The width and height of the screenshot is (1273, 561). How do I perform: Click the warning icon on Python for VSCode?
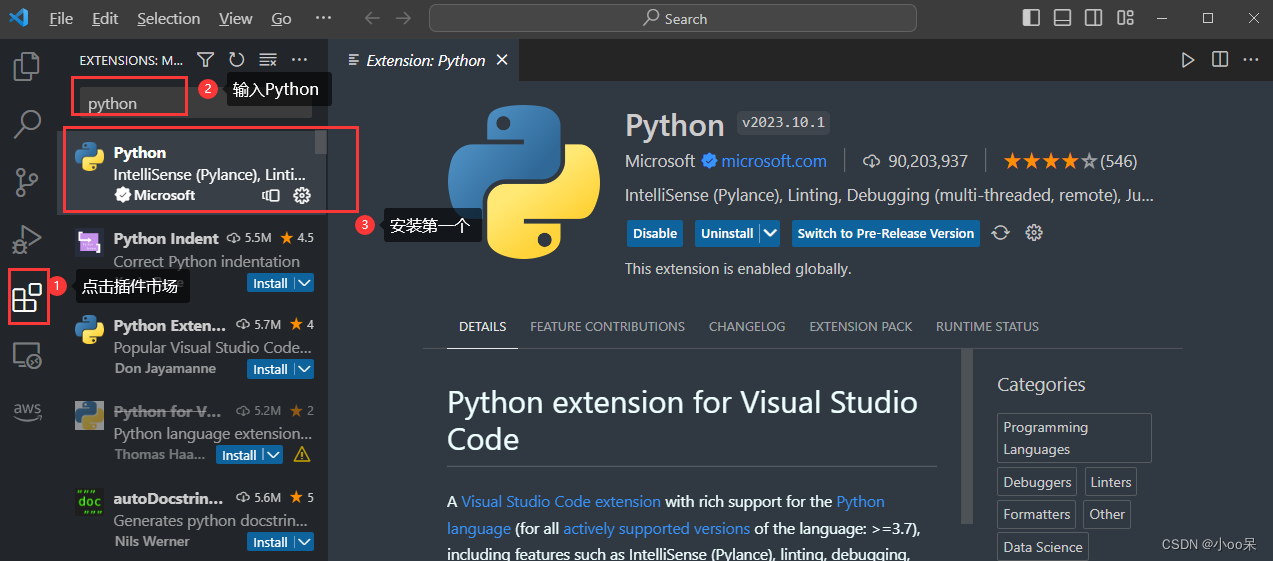(302, 455)
